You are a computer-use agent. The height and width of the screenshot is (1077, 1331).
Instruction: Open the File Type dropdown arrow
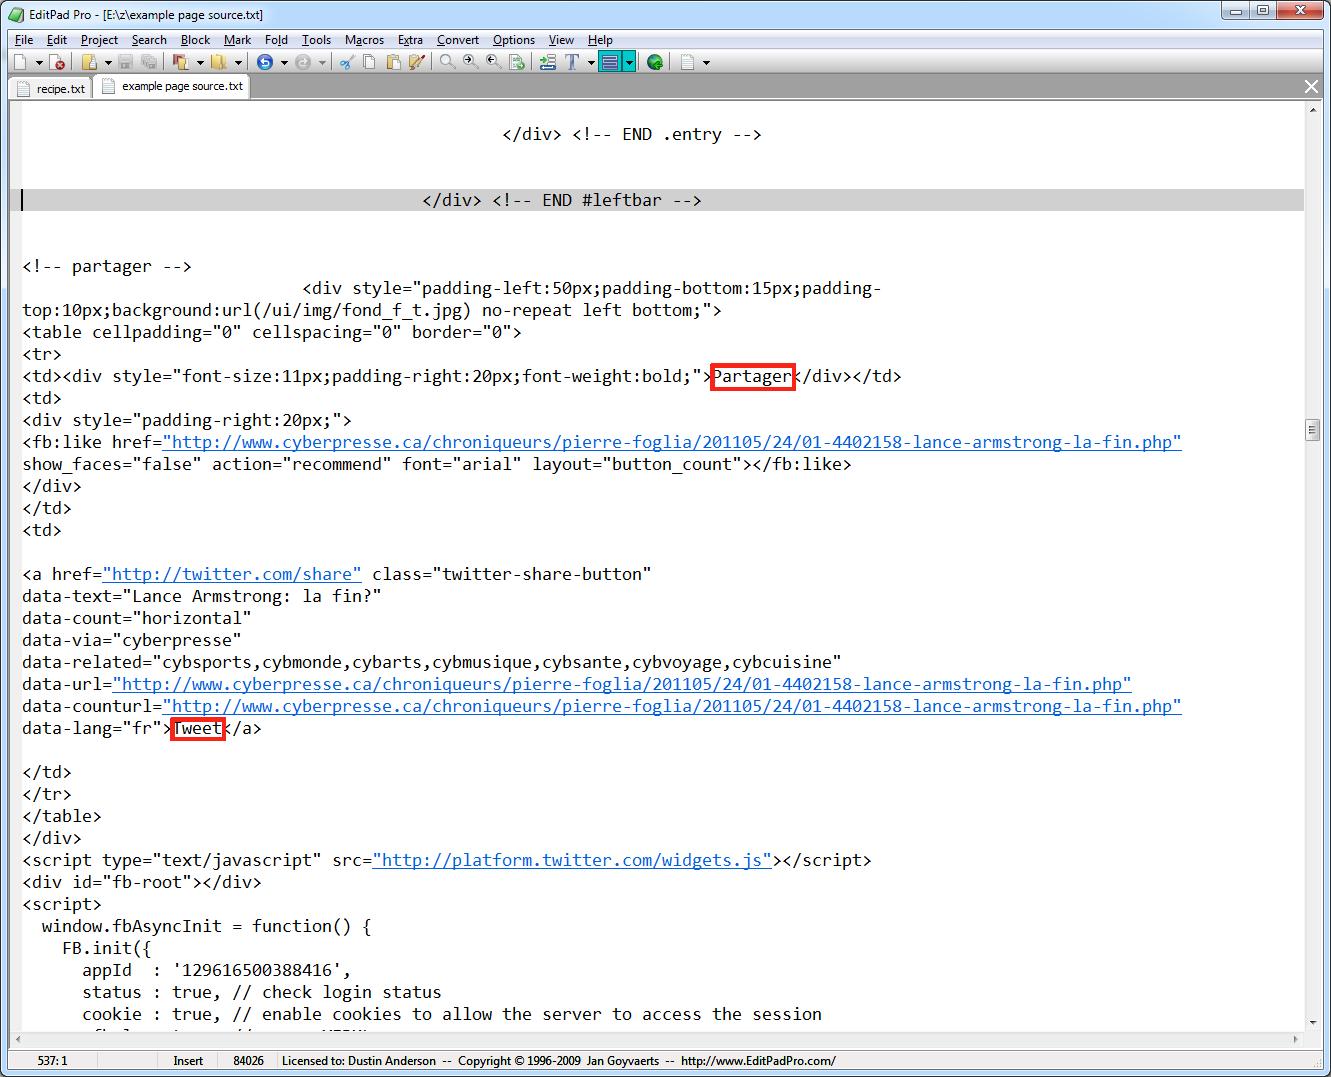point(706,62)
